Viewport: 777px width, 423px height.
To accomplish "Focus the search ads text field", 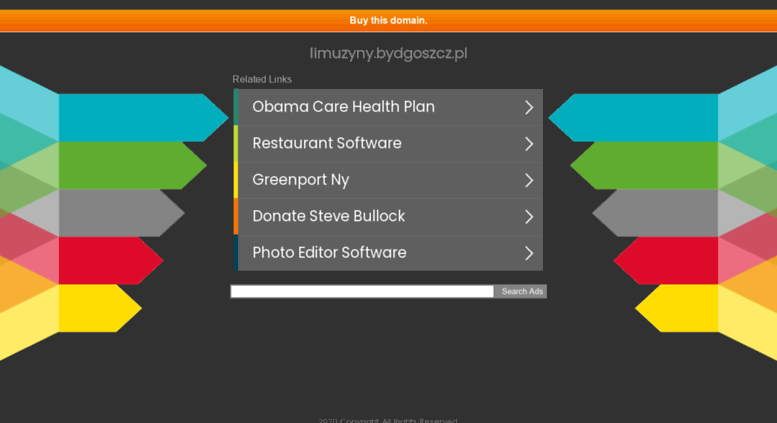I will coord(362,291).
